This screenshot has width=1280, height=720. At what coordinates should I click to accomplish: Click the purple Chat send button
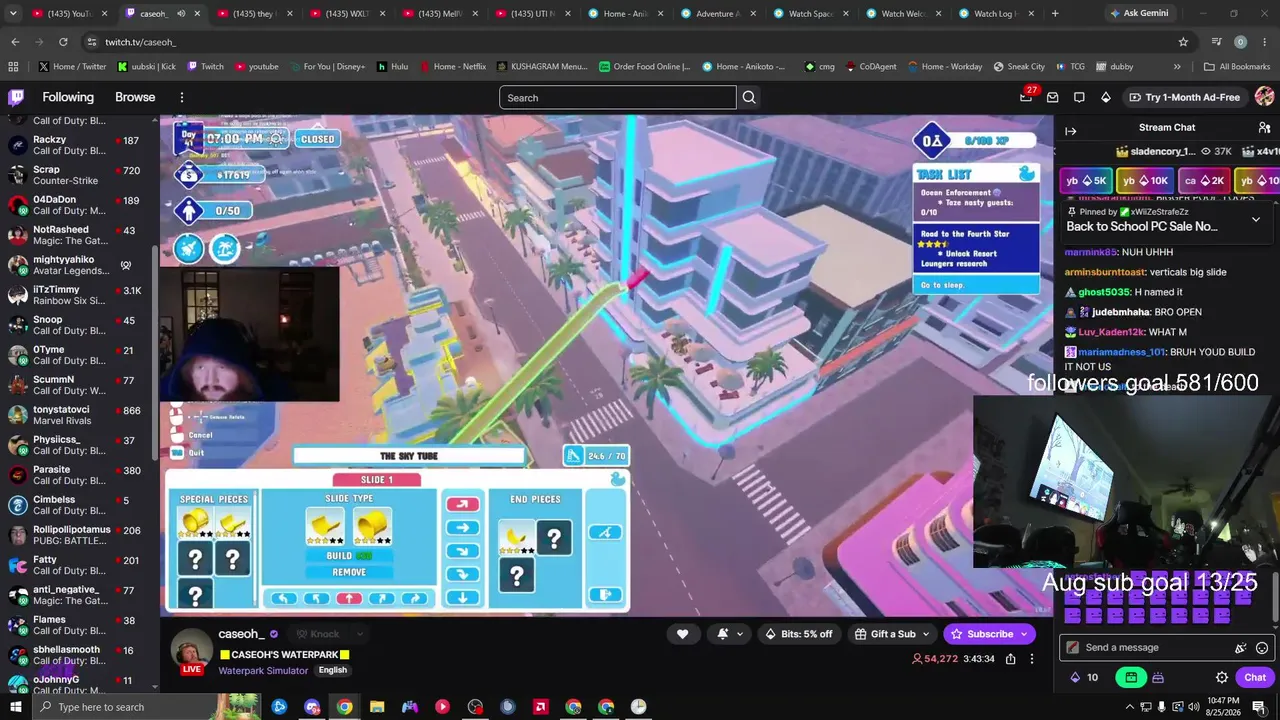coord(1256,677)
